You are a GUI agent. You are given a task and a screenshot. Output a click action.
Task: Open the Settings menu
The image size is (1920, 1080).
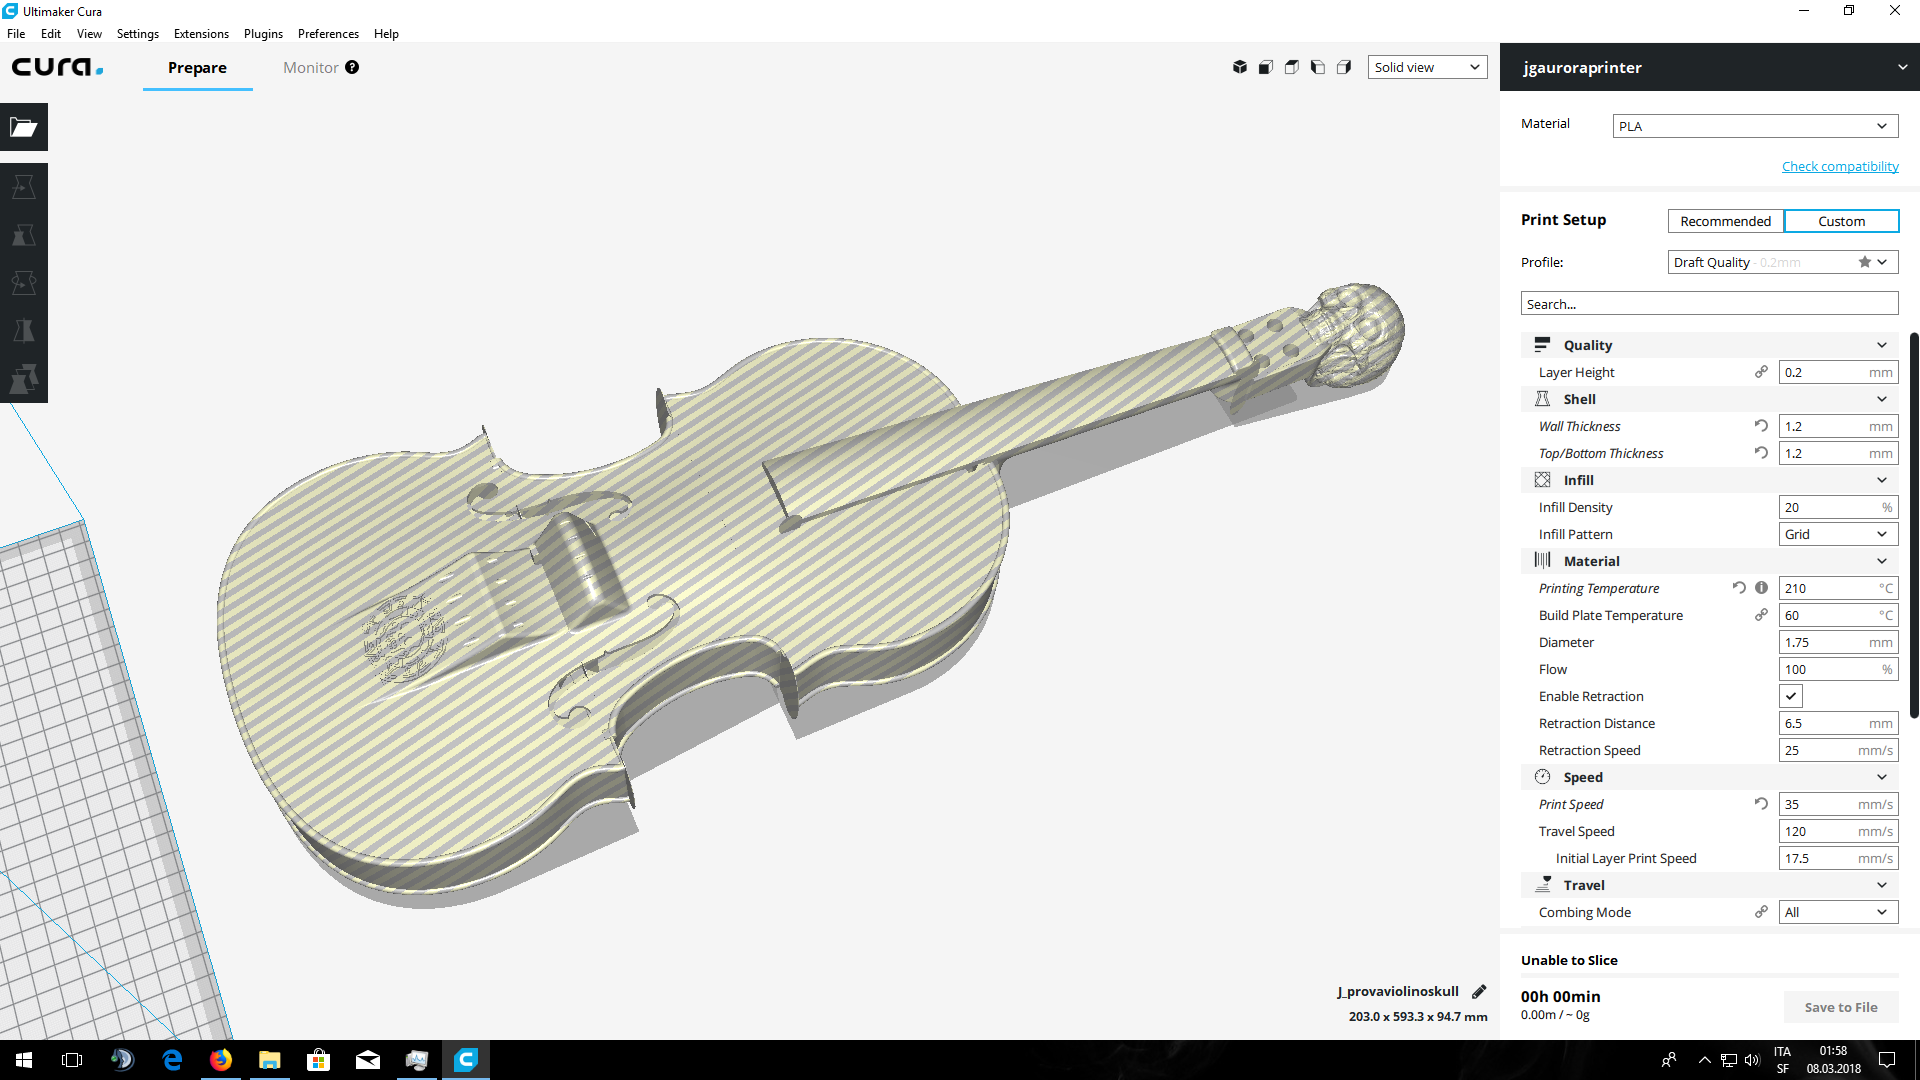tap(138, 33)
